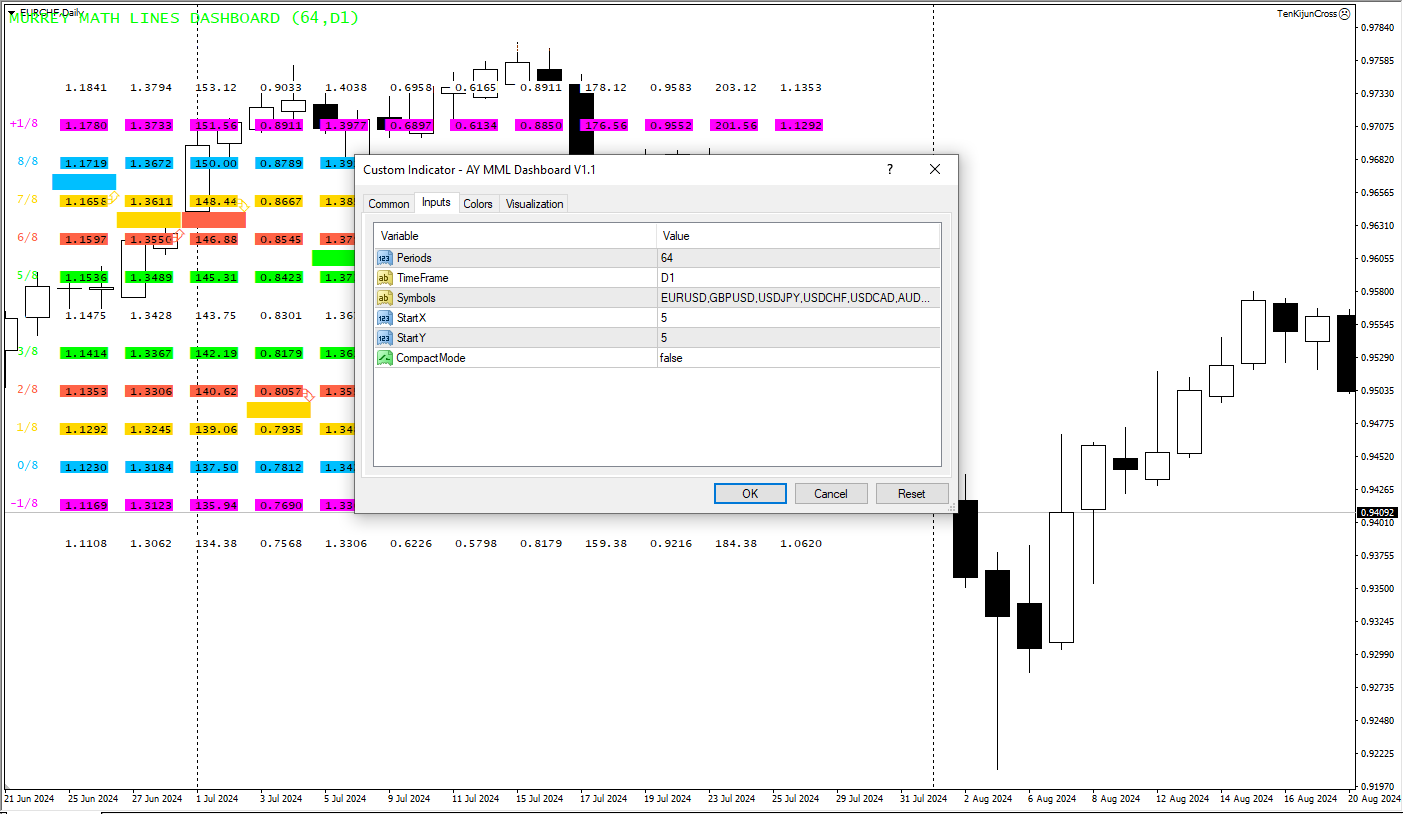Click the ab icon beside Symbols

point(384,297)
